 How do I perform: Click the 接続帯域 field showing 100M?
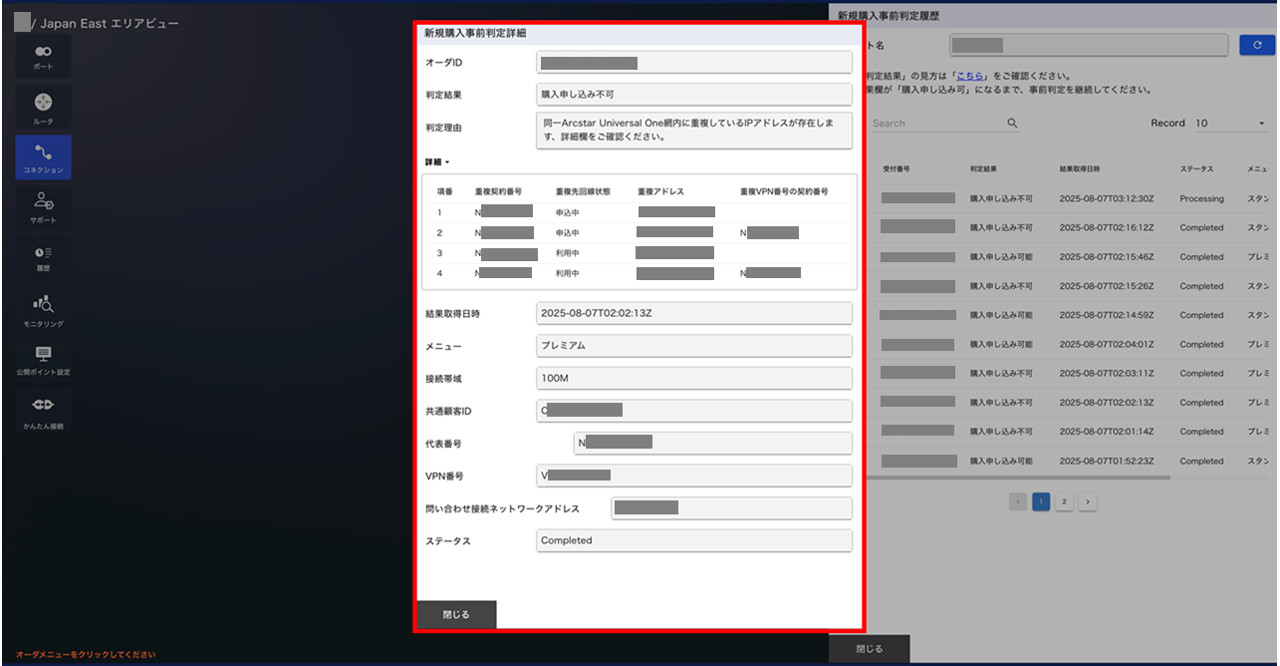(694, 378)
